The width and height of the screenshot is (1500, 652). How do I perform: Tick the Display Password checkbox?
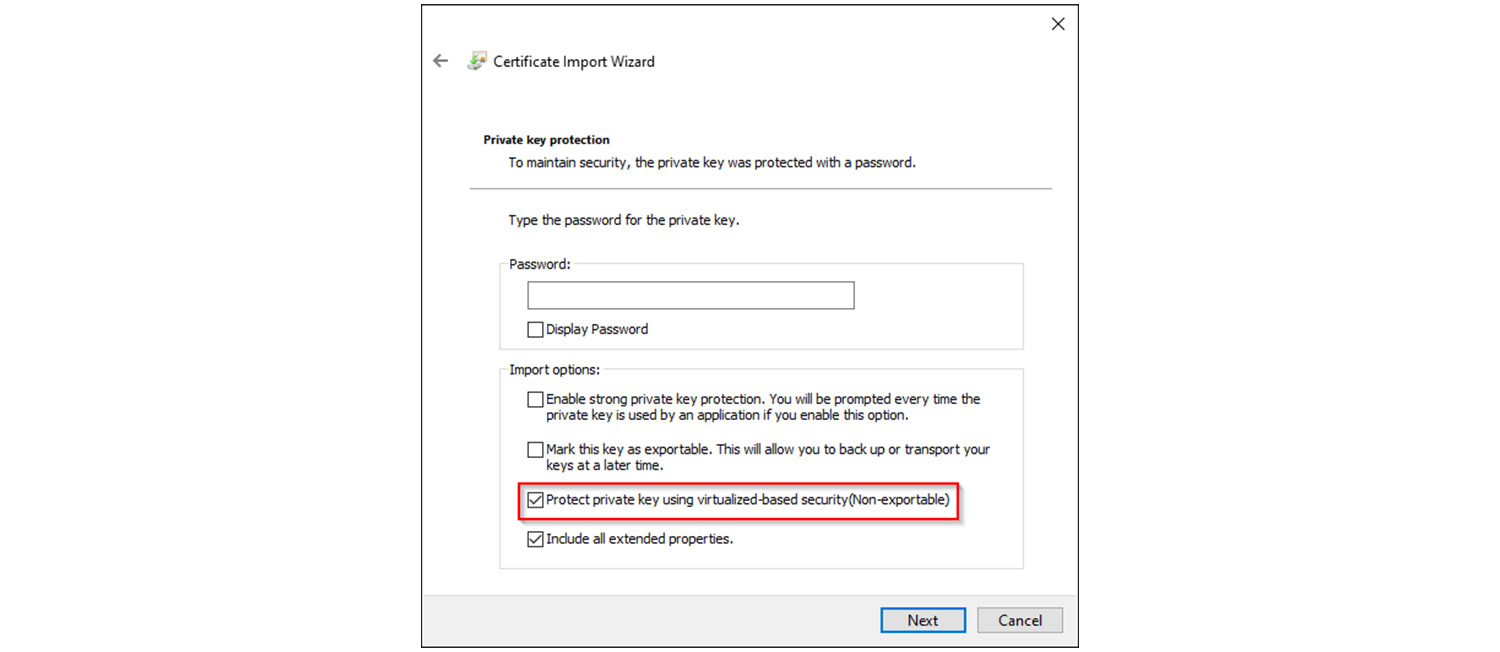click(x=536, y=329)
